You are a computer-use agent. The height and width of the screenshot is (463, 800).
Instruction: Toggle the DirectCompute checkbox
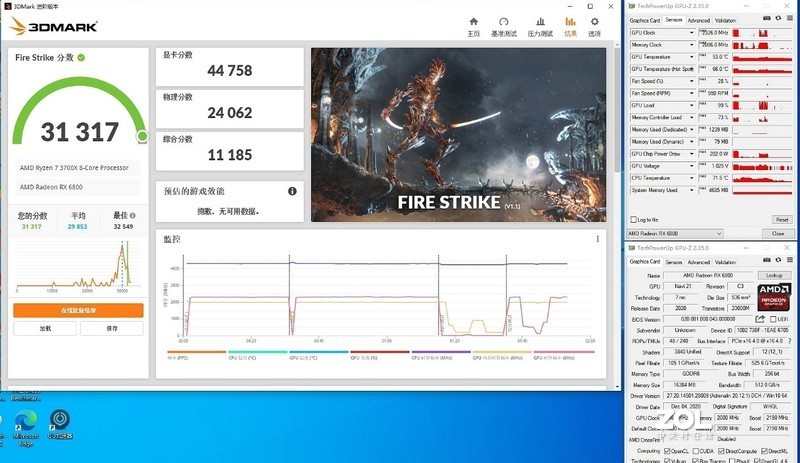pos(721,451)
